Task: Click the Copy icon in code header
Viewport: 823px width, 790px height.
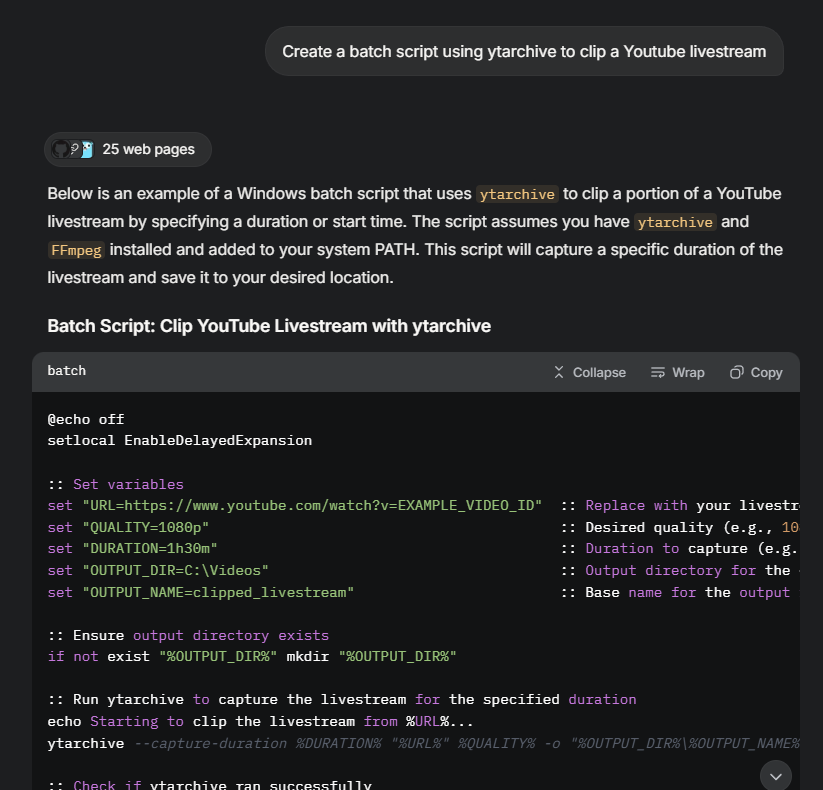Action: click(736, 372)
